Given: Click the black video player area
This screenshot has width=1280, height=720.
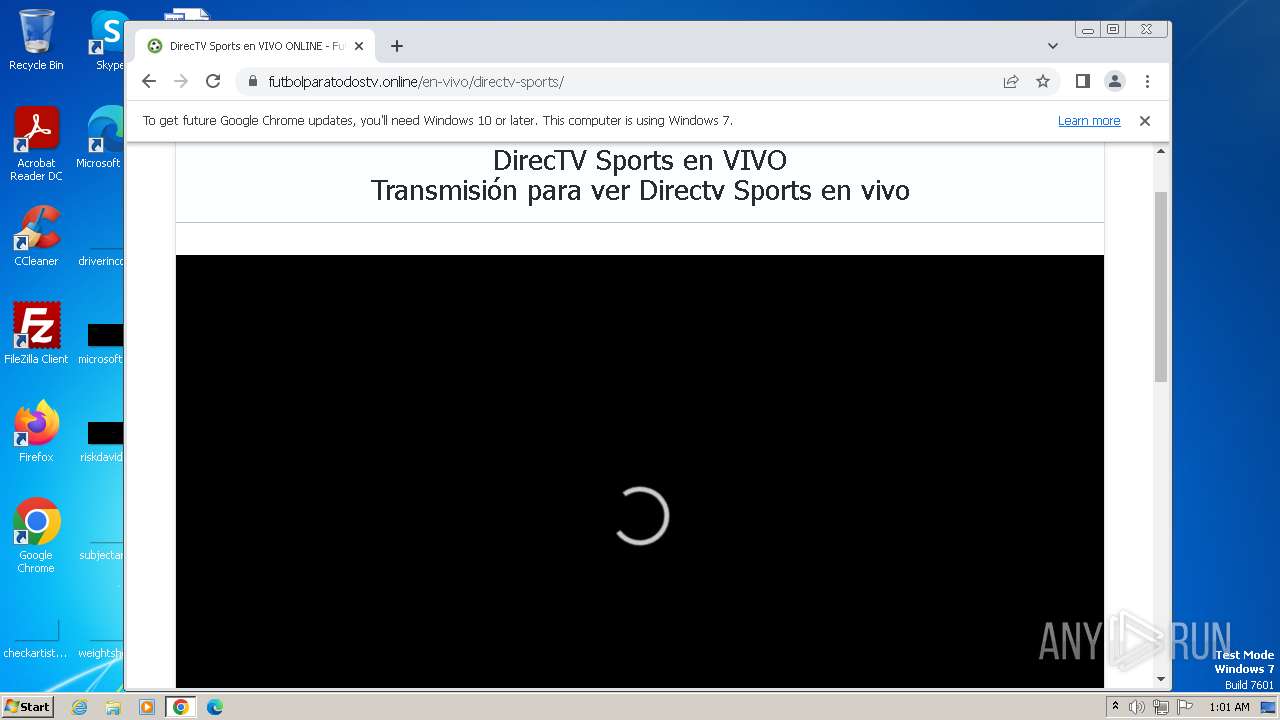Looking at the screenshot, I should click(640, 471).
